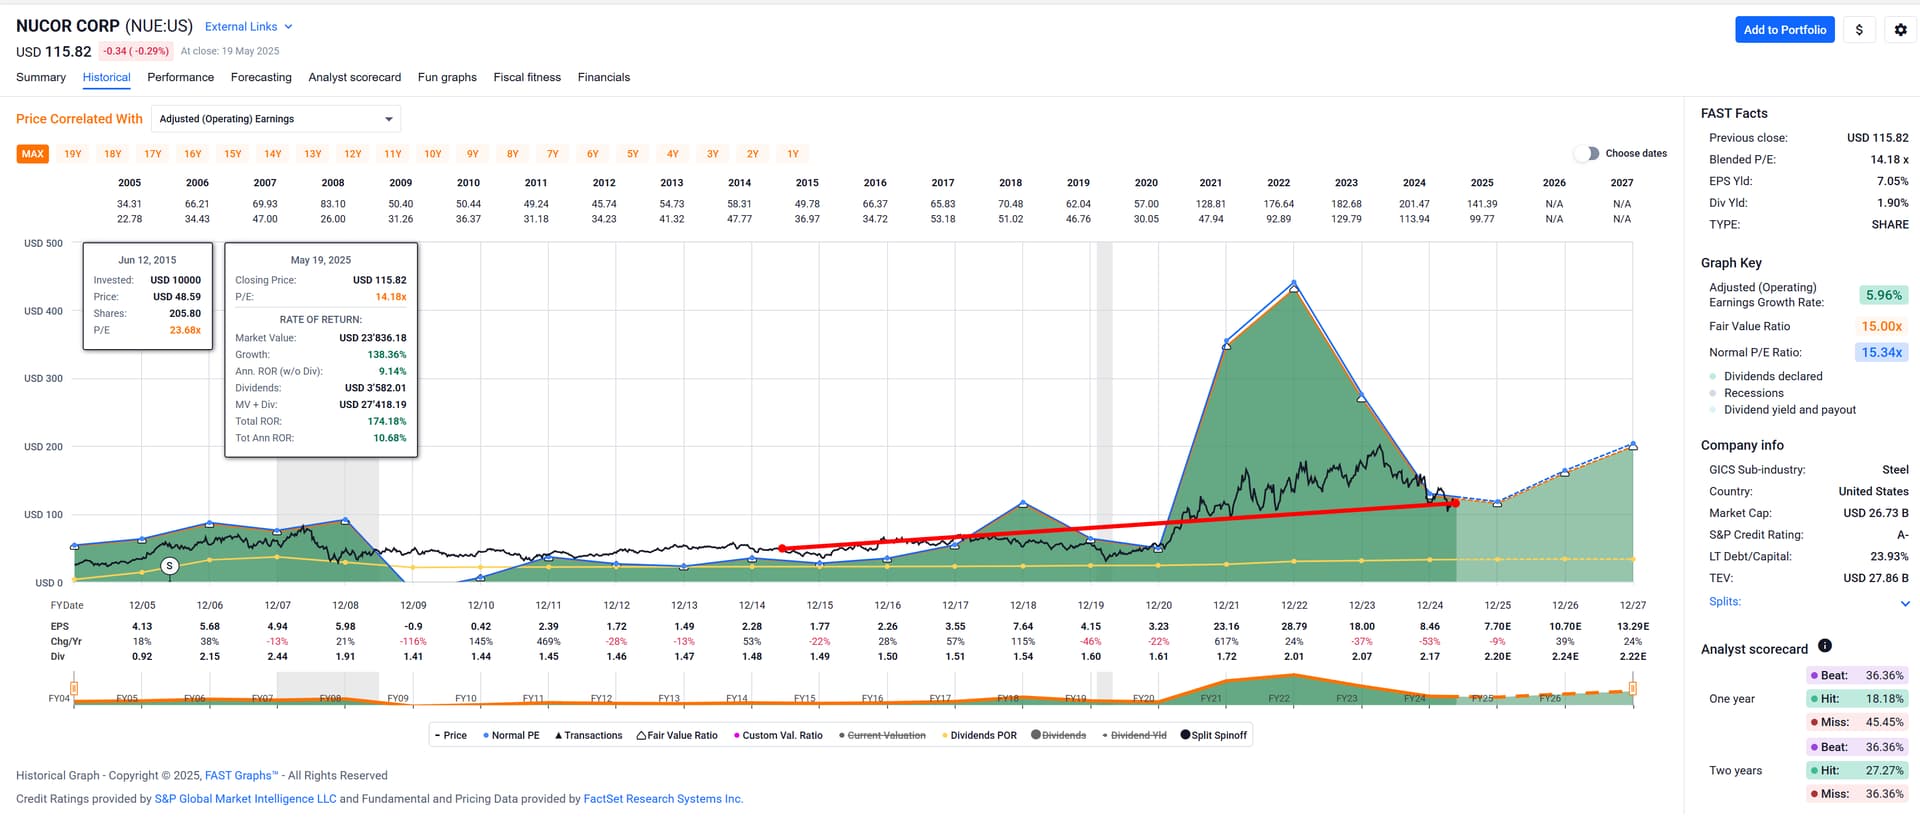
Task: Open the Summary tab
Action: pos(41,77)
